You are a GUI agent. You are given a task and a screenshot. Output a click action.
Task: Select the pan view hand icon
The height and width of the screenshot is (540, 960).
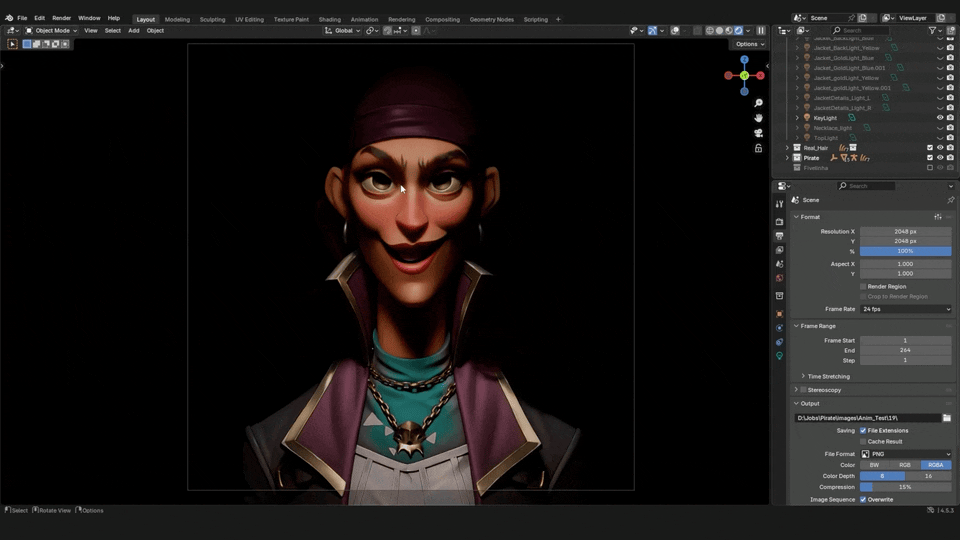(x=759, y=118)
